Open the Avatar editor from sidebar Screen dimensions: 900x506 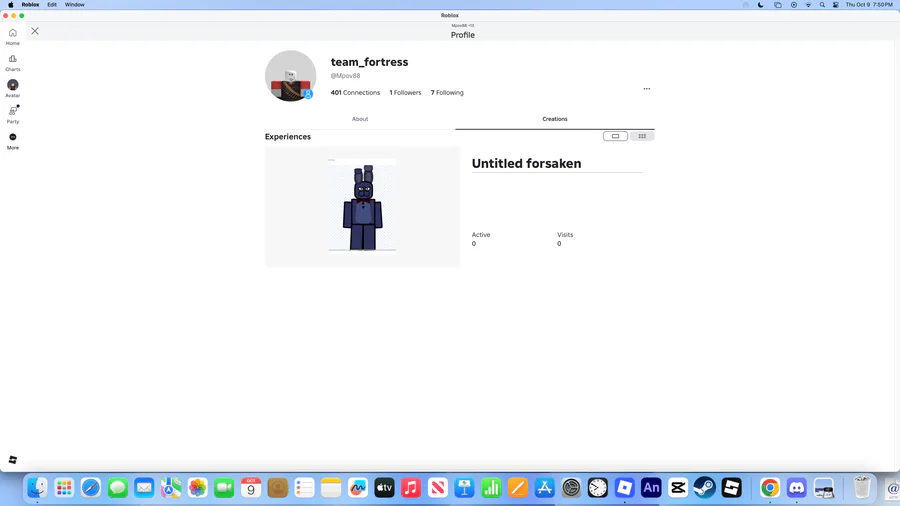point(13,89)
